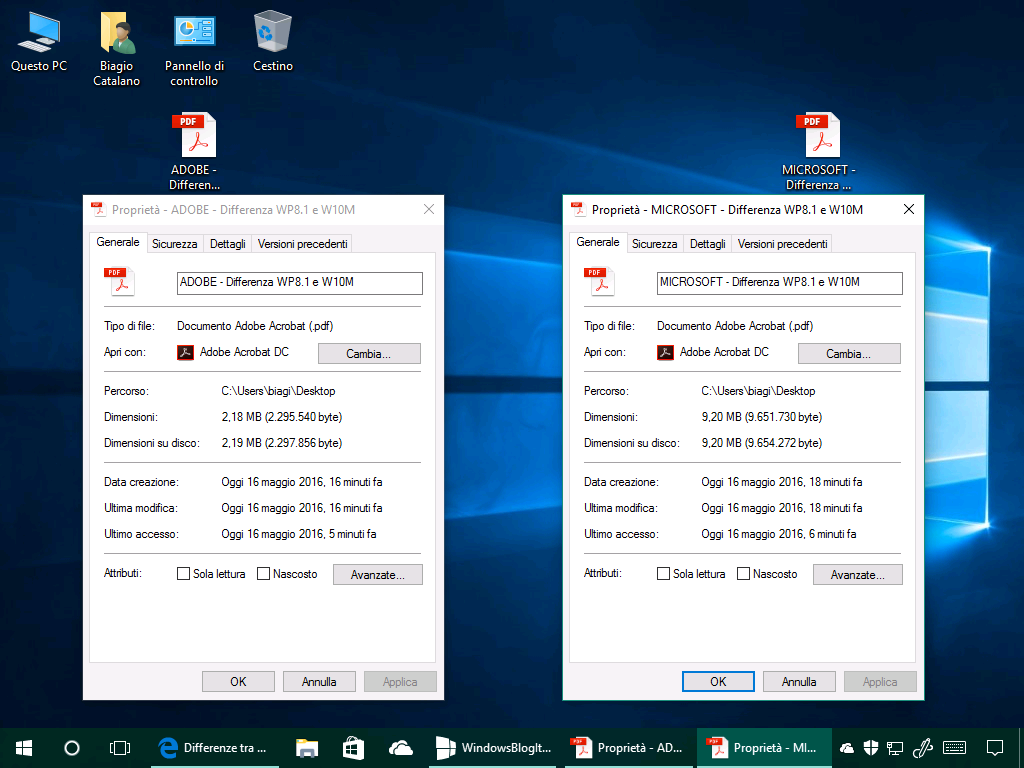Click size value 2,18 MB (2.295.540 byte)
The height and width of the screenshot is (768, 1024).
(281, 417)
